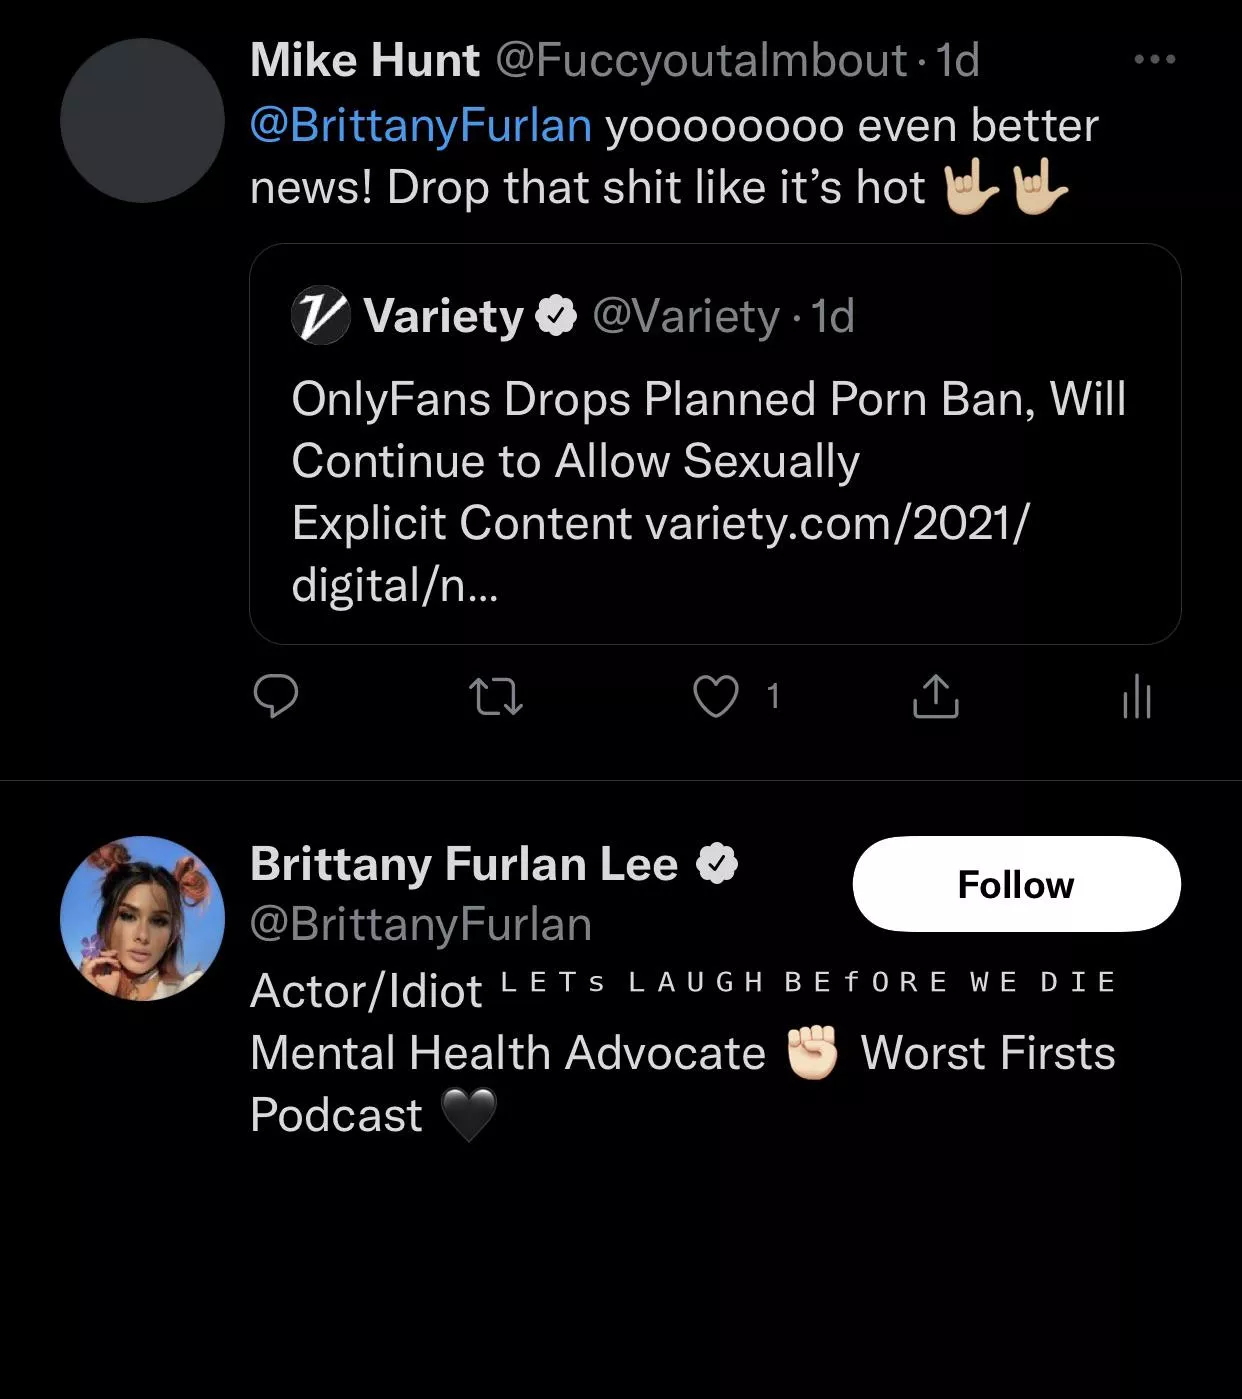This screenshot has height=1399, width=1242.
Task: Follow Brittany Furlan Lee
Action: (1016, 884)
